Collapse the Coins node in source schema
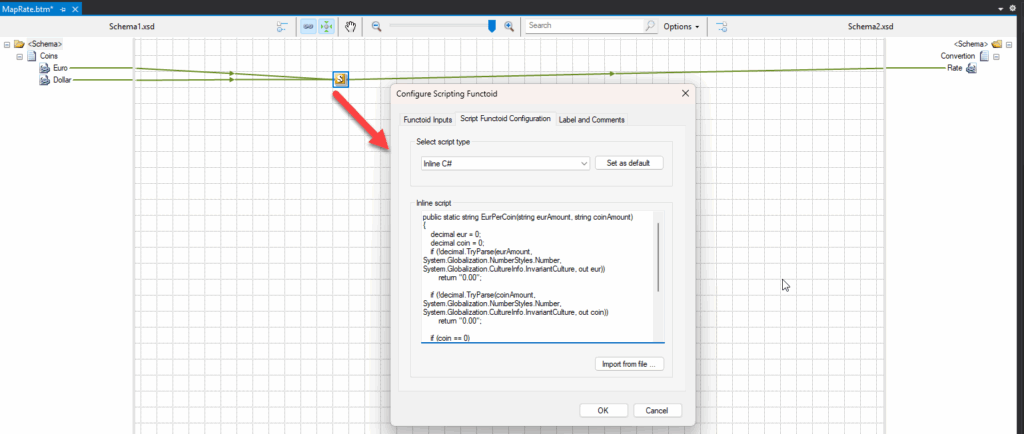Viewport: 1024px width, 434px height. (19, 56)
